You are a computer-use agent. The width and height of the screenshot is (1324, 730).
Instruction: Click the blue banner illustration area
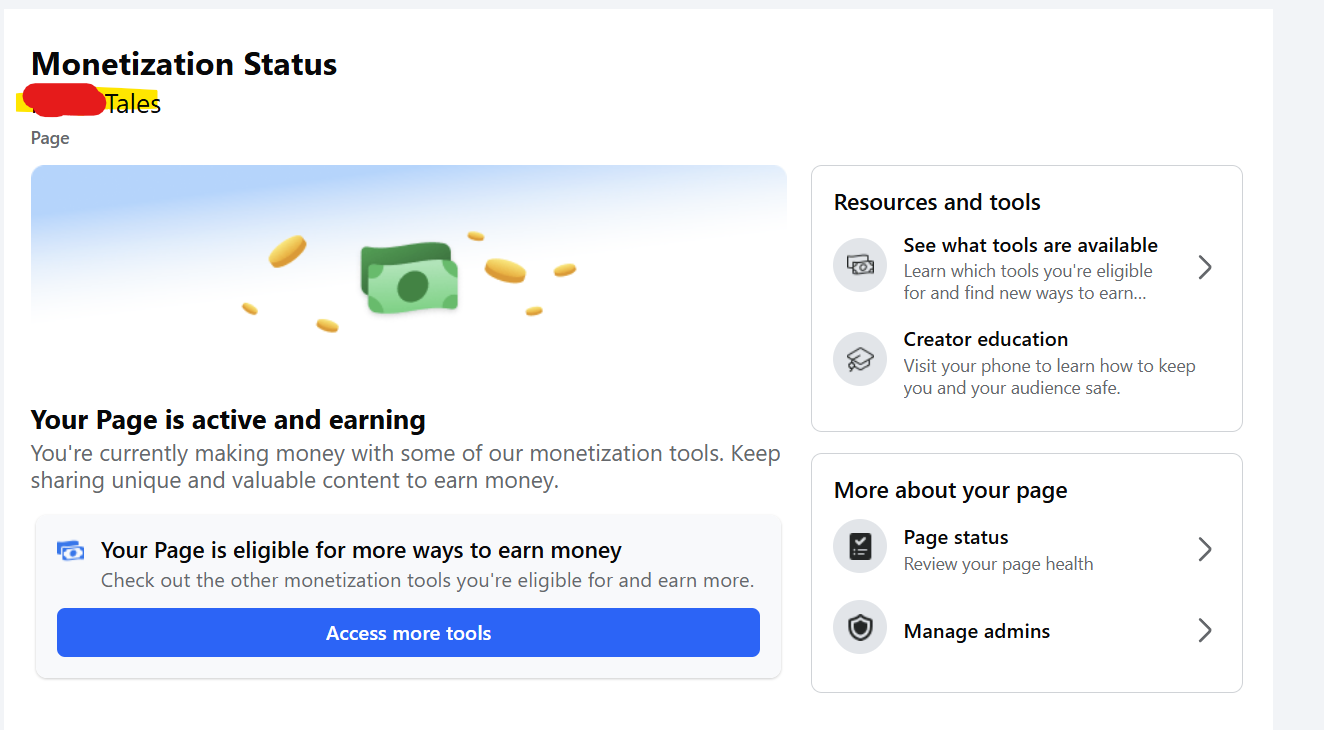(x=409, y=250)
